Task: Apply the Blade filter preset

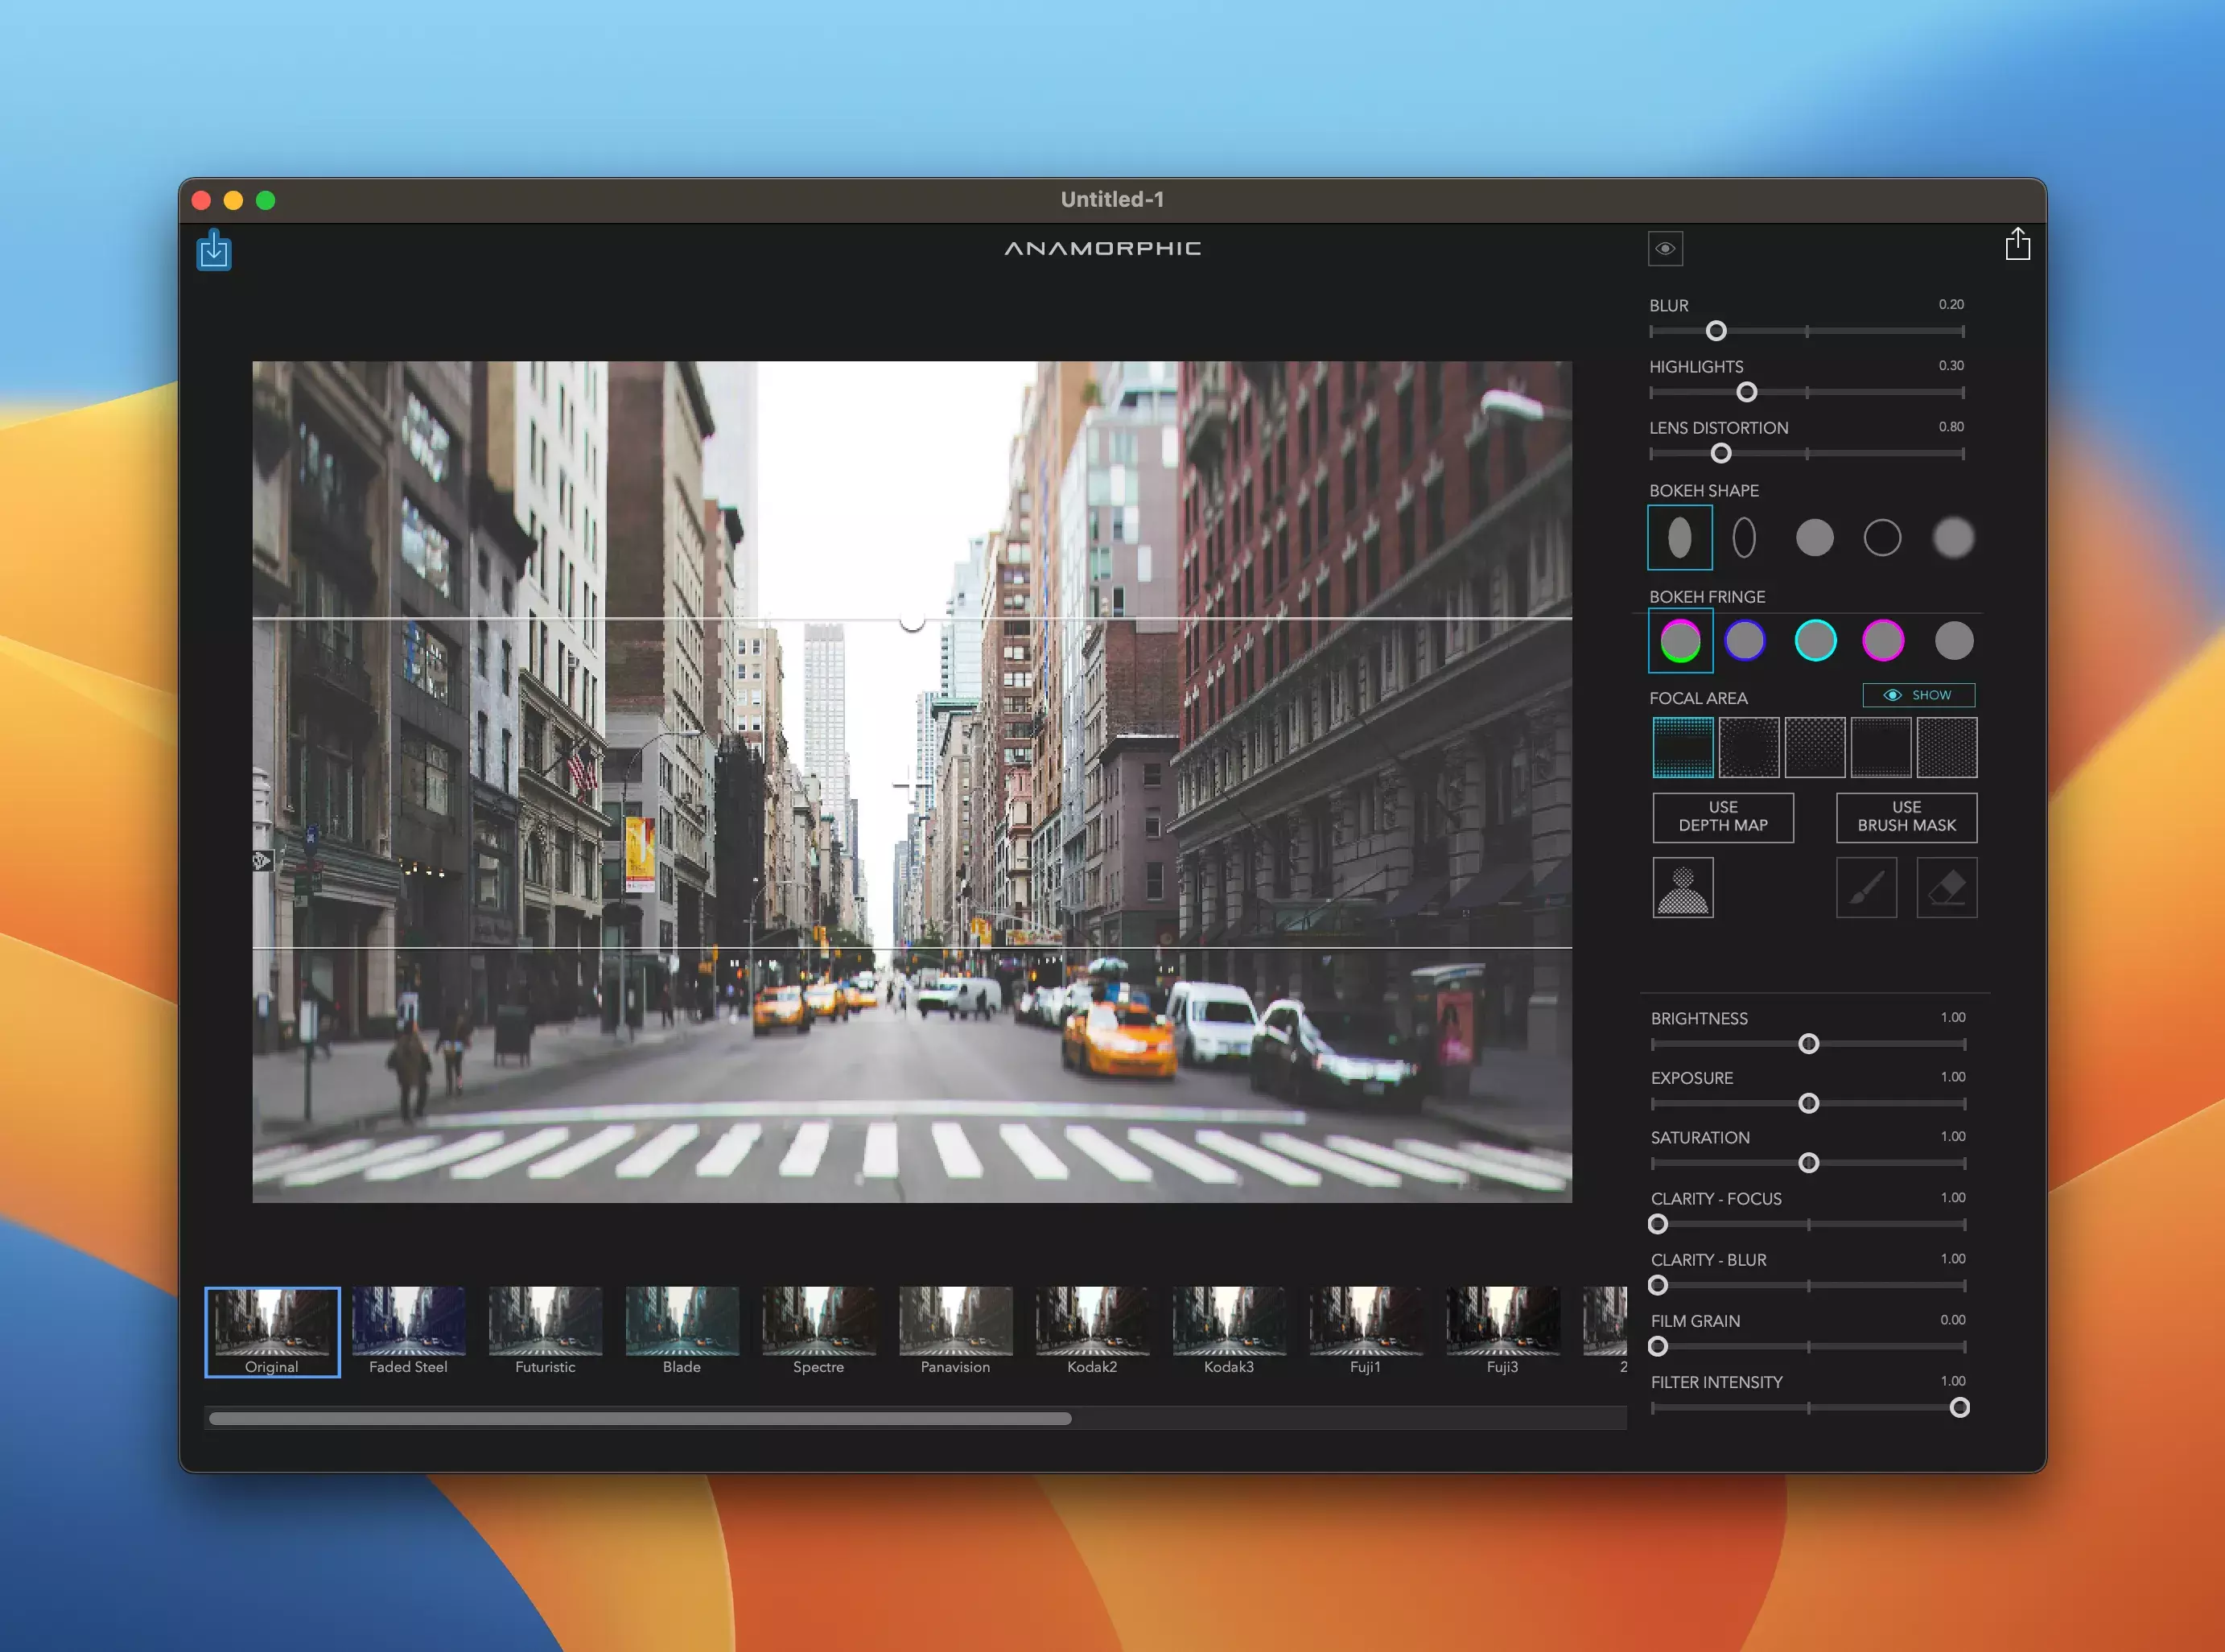Action: point(682,1331)
